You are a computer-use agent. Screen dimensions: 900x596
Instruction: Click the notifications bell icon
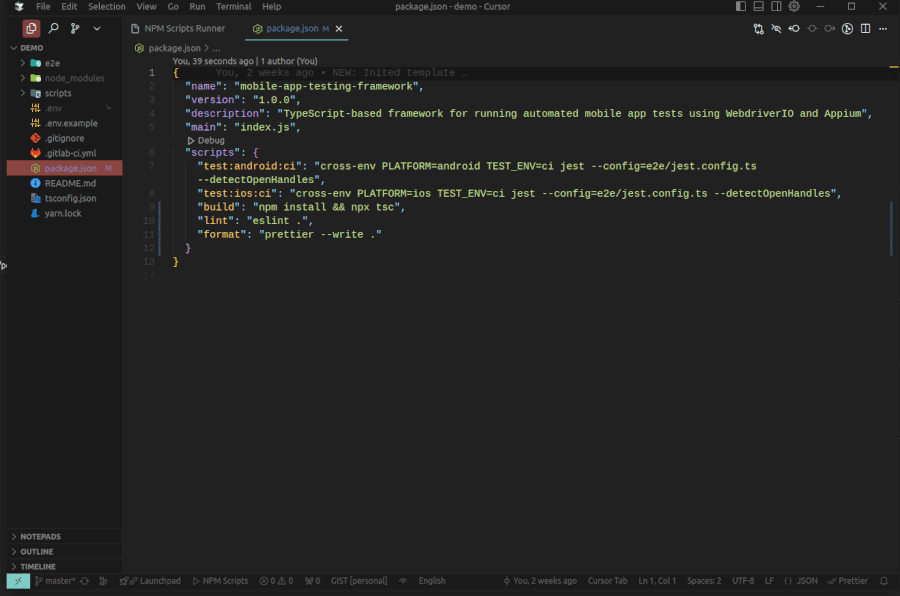(884, 581)
